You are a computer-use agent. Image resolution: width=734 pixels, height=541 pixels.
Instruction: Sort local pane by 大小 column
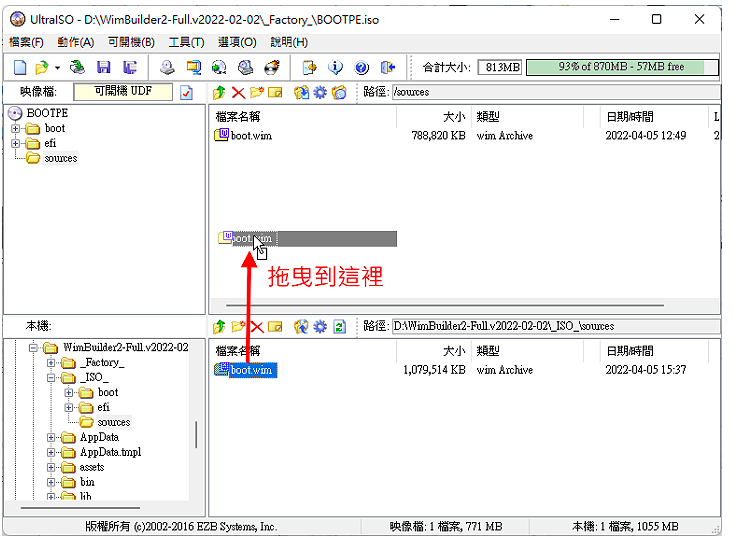coord(433,351)
